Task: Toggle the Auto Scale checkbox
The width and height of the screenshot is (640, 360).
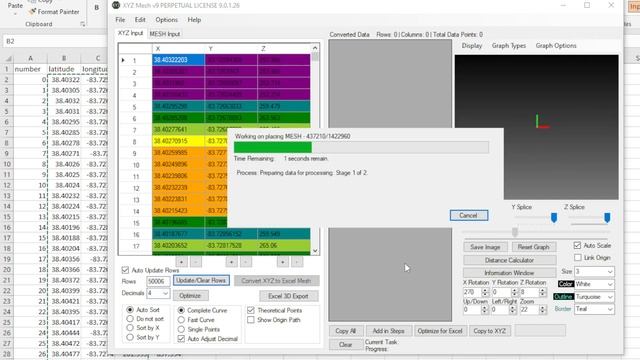Action: pyautogui.click(x=577, y=245)
